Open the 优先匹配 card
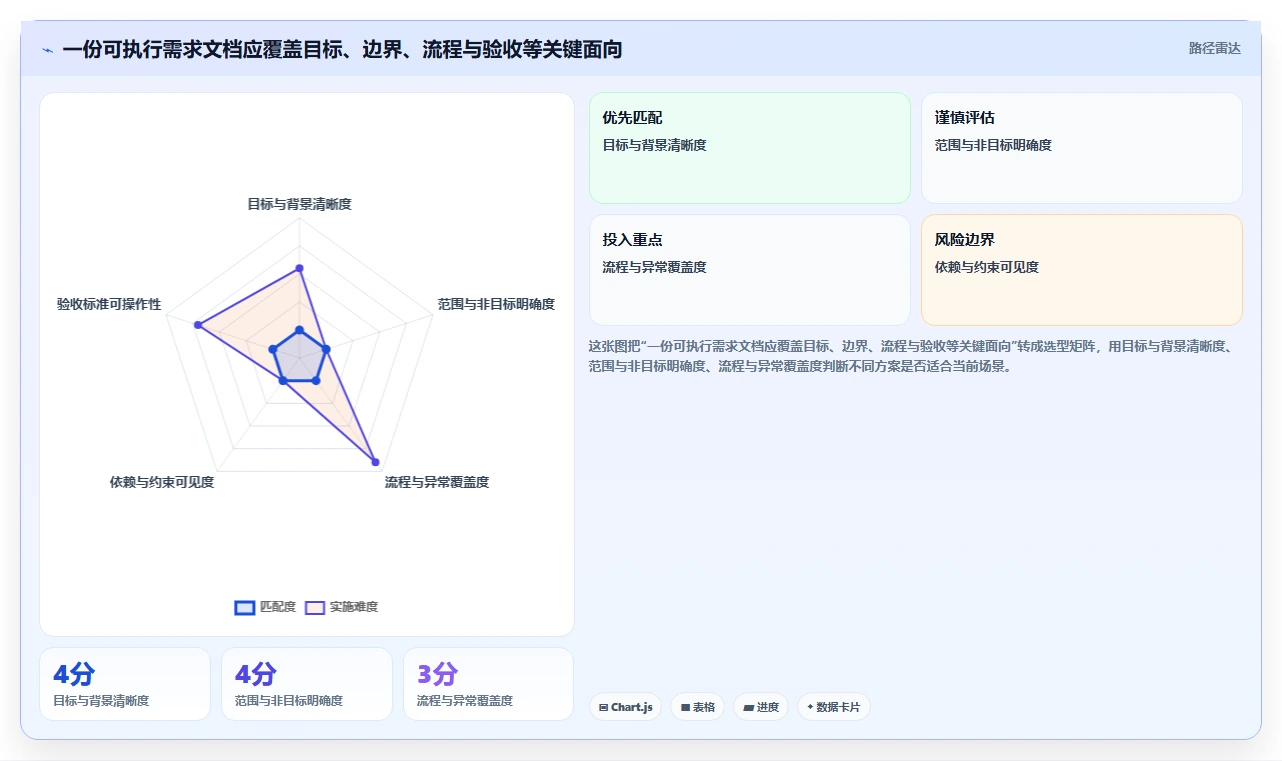1282x761 pixels. pyautogui.click(x=750, y=148)
